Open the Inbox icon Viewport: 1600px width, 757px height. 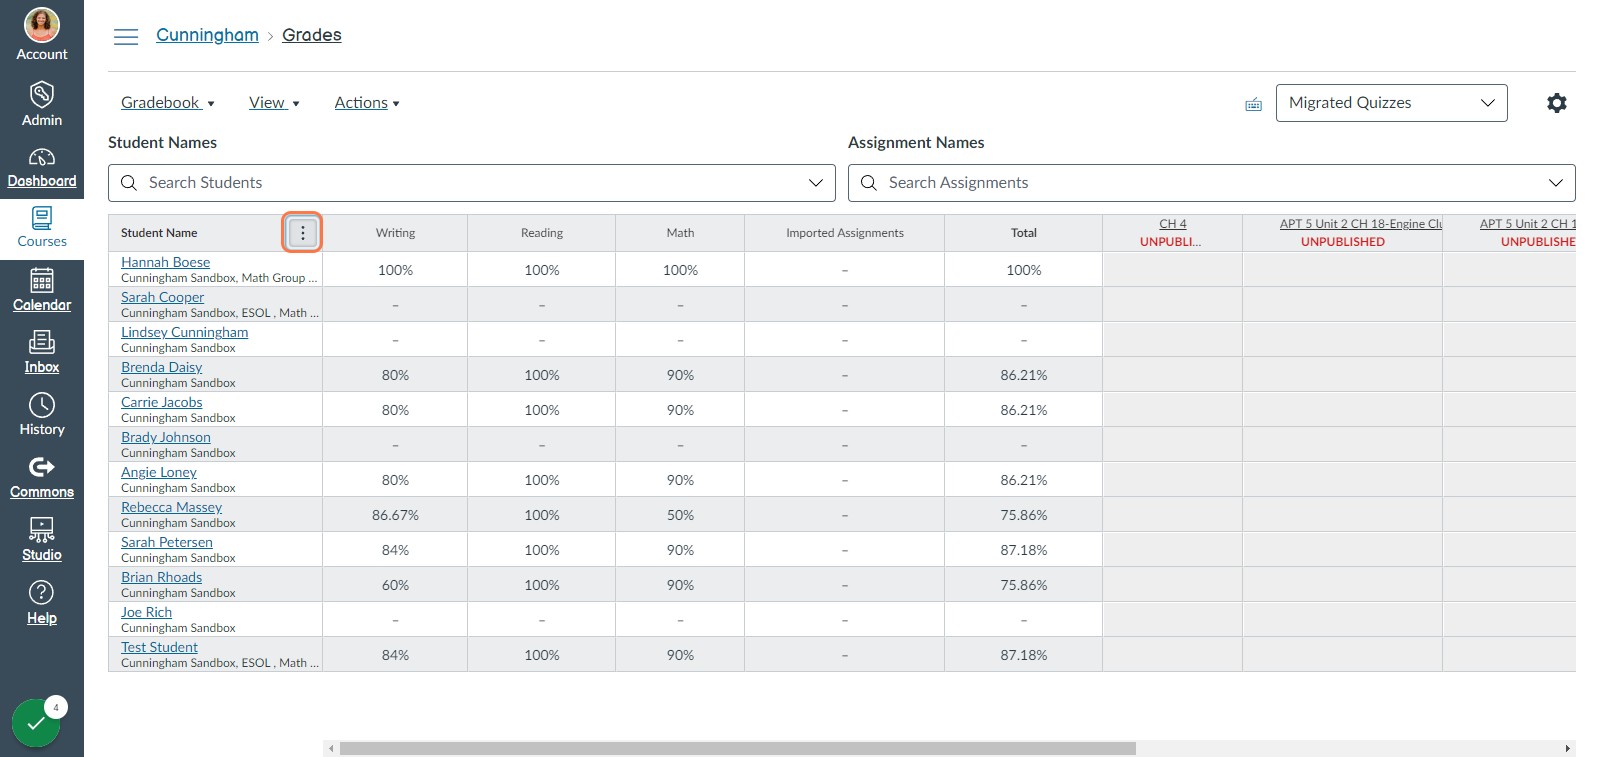(x=42, y=343)
